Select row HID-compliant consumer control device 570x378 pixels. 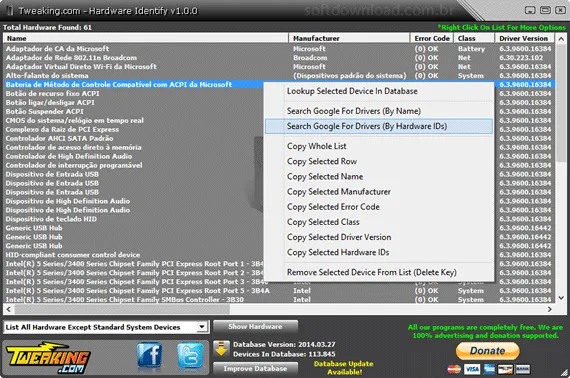134,255
